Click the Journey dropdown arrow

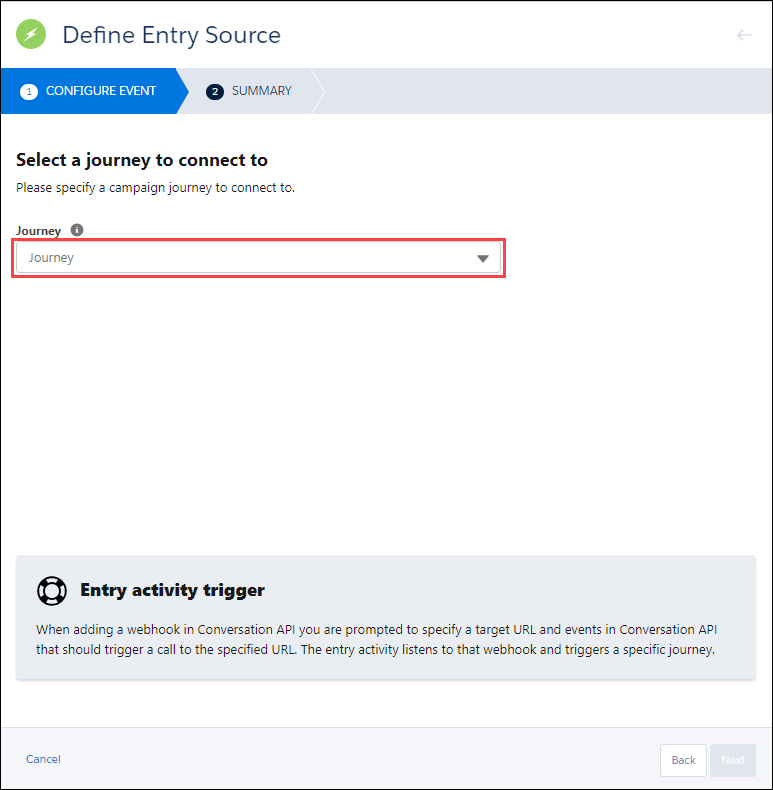[x=483, y=258]
